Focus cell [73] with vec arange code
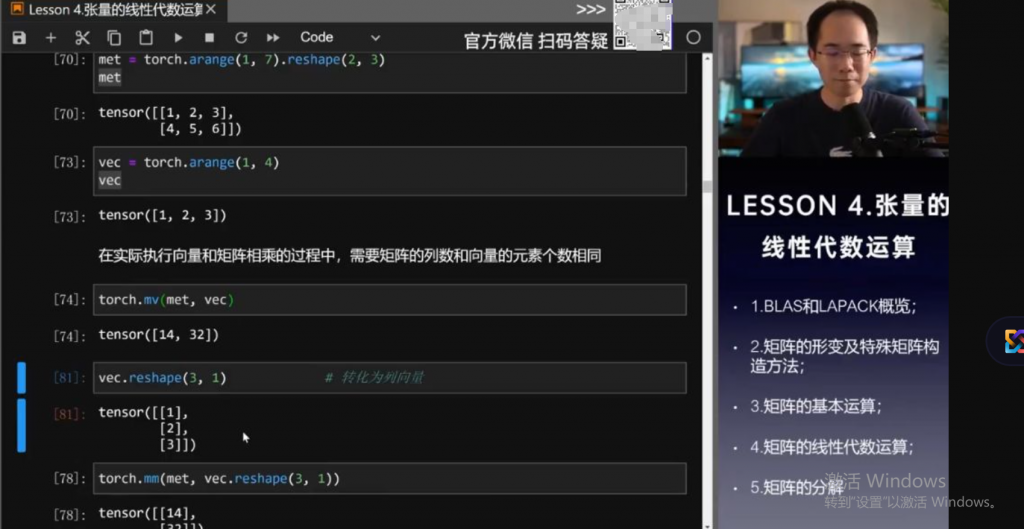This screenshot has width=1024, height=529. (x=389, y=171)
